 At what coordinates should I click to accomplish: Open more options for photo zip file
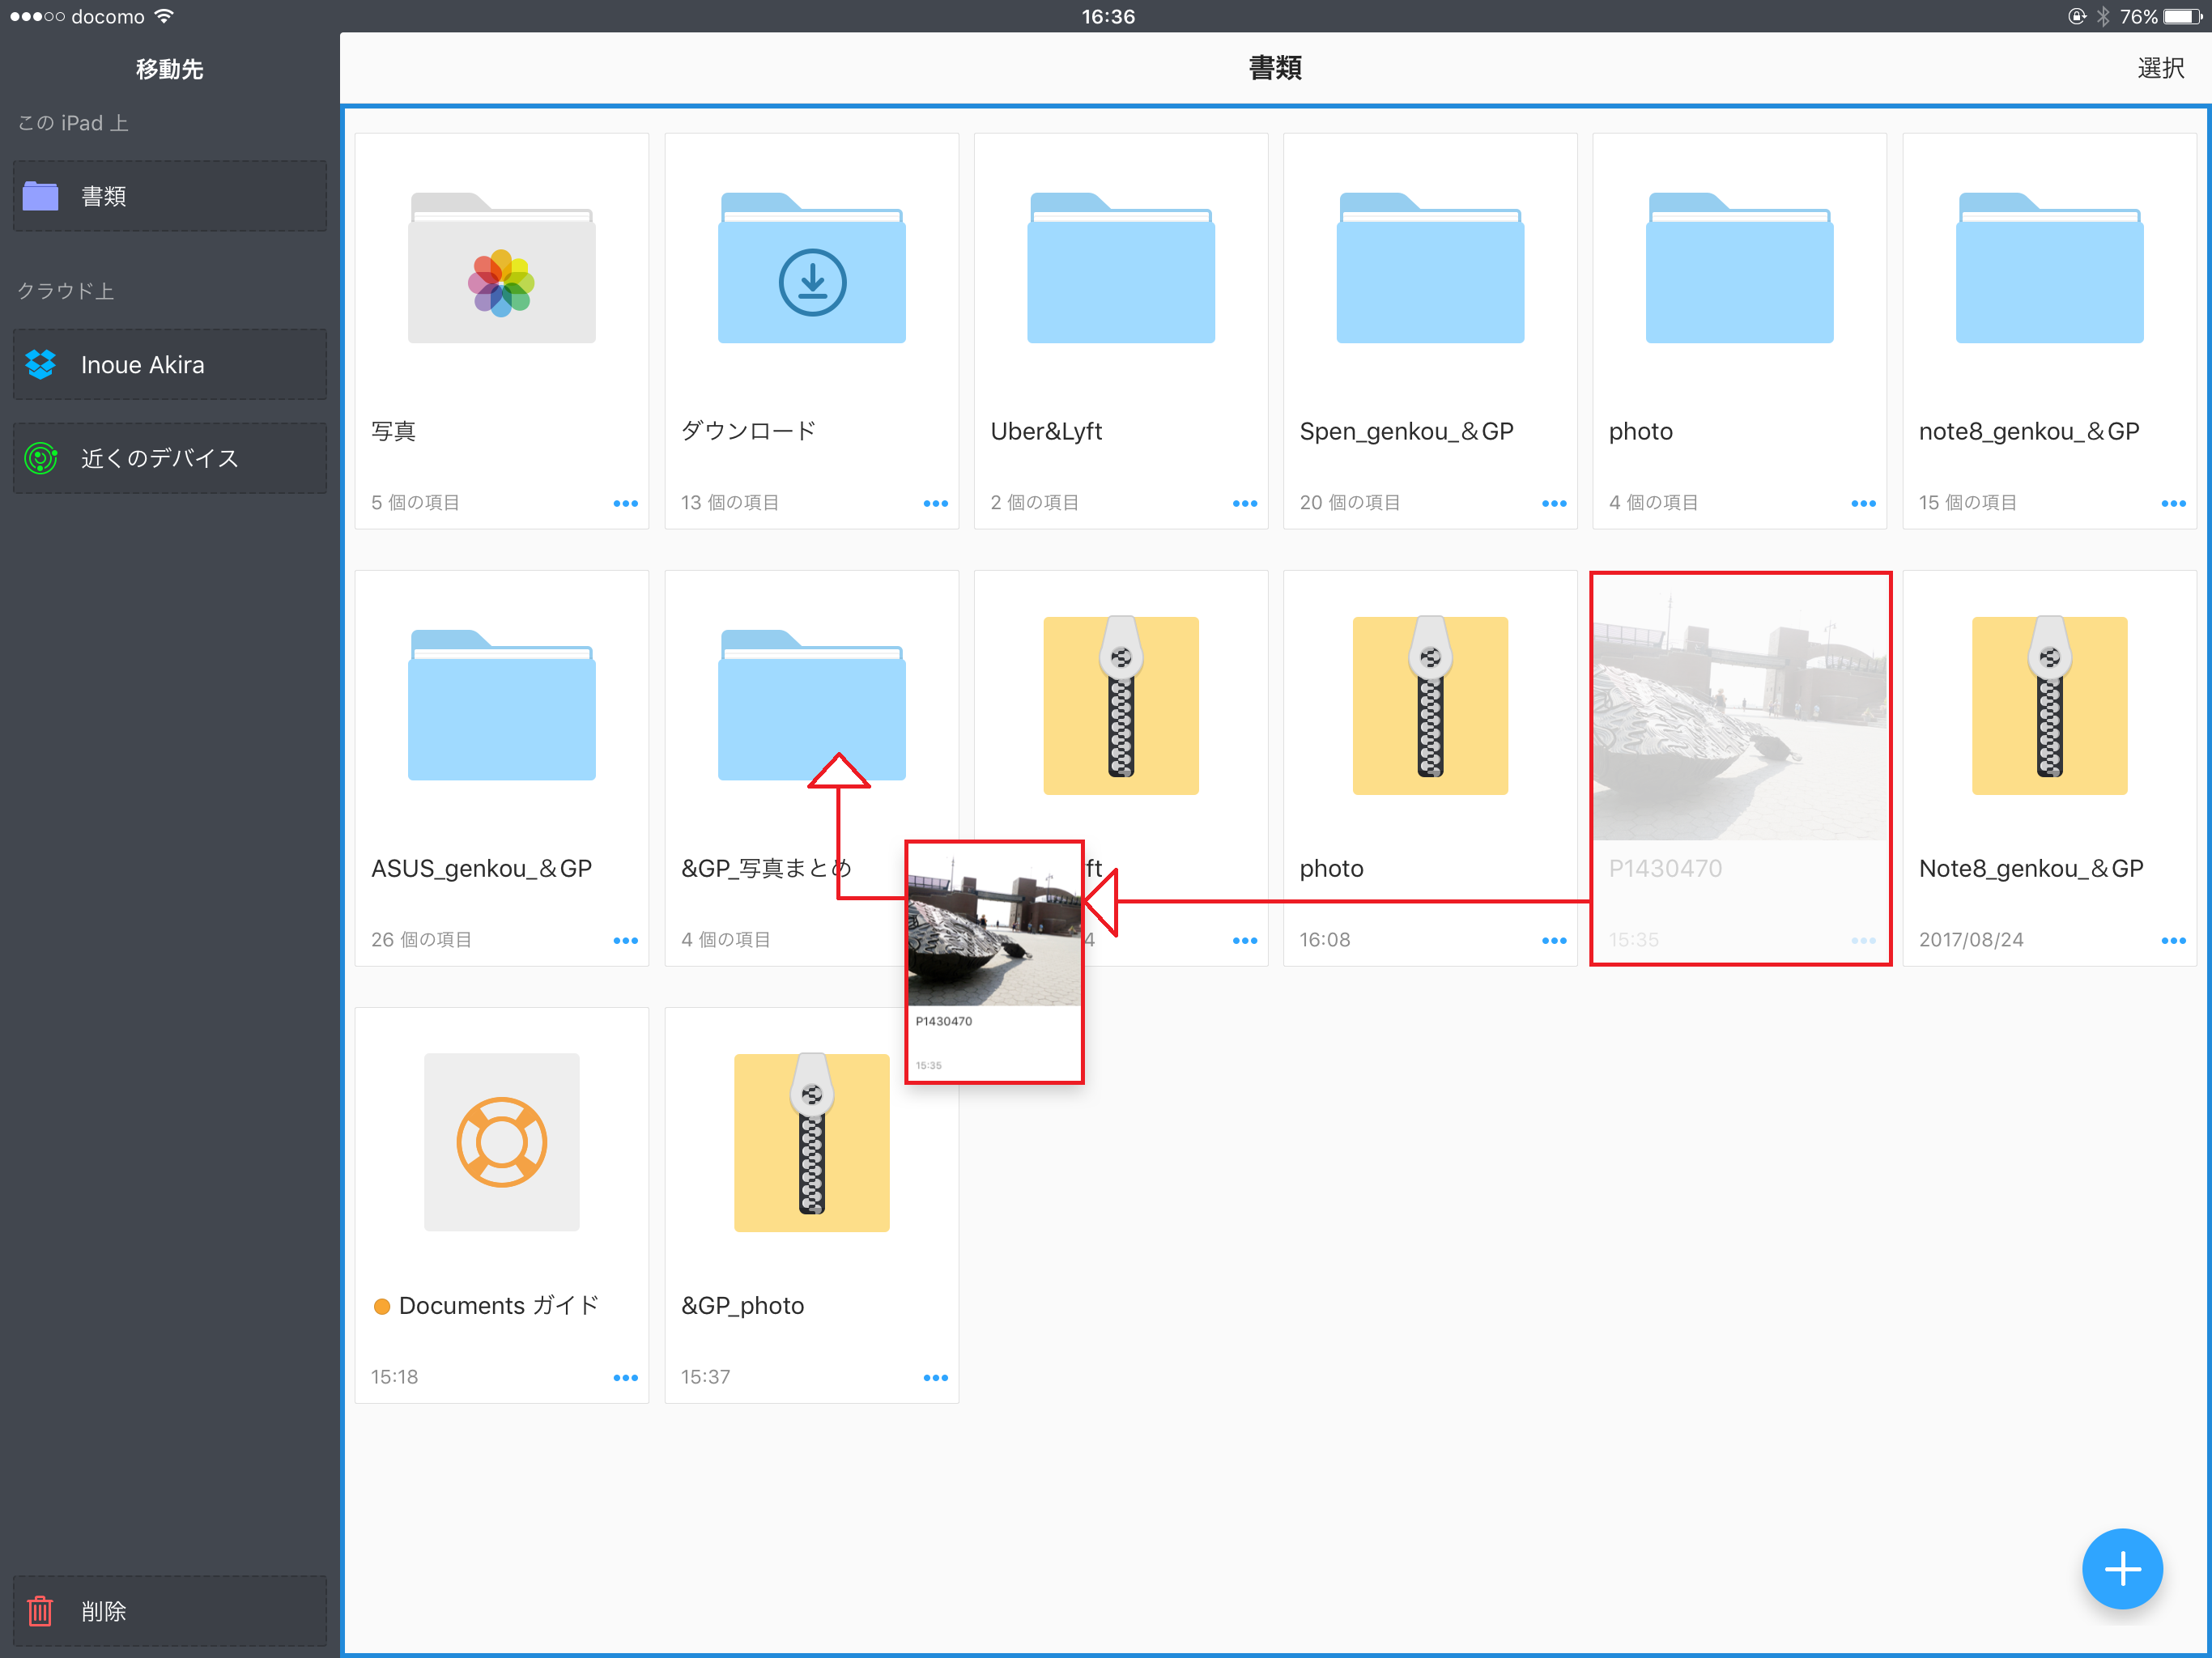click(1553, 940)
